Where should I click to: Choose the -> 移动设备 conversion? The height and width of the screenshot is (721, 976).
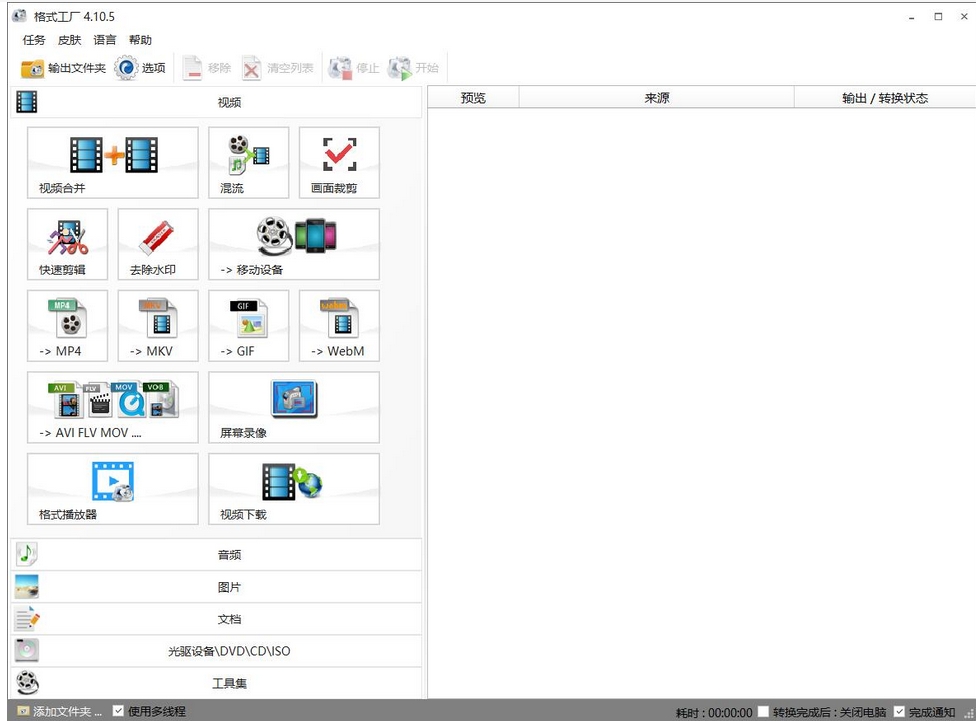pos(294,244)
